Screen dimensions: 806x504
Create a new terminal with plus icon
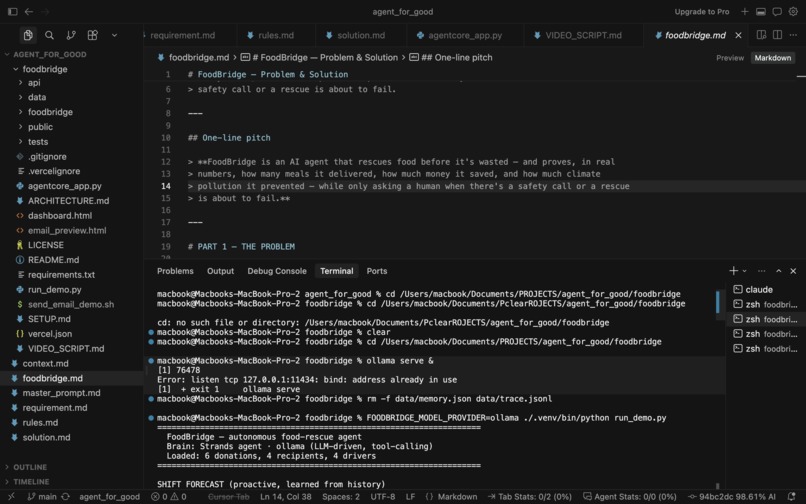click(x=734, y=271)
